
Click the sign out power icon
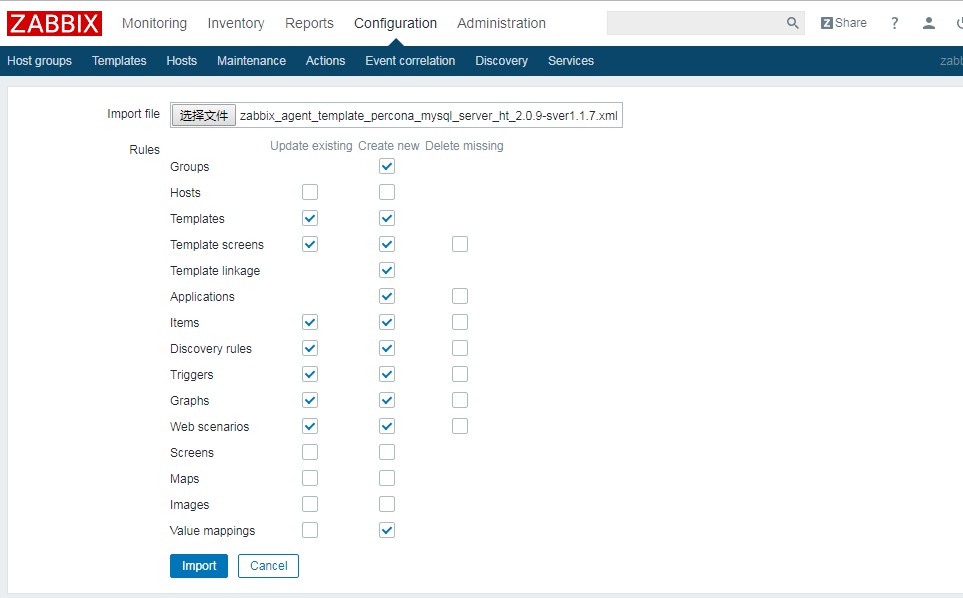pyautogui.click(x=958, y=23)
